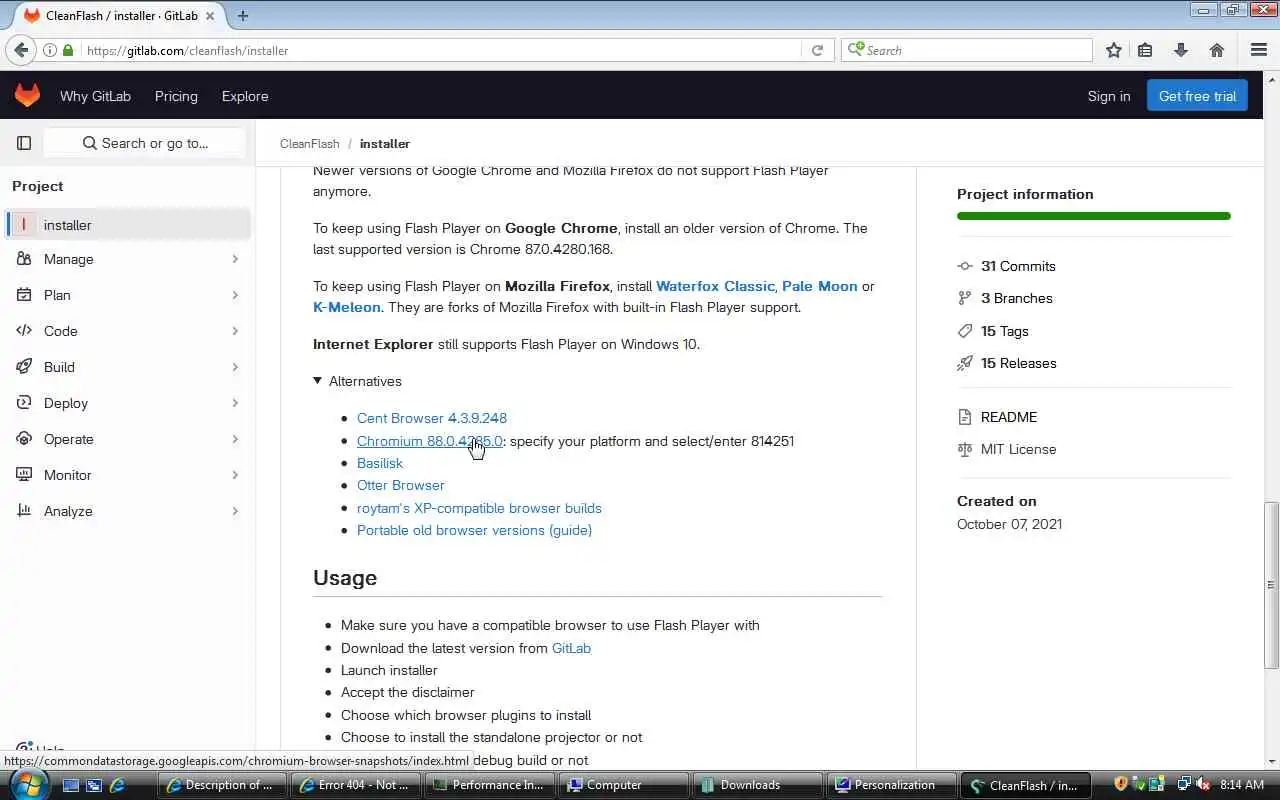Click the CleanFlash breadcrumb link
Image resolution: width=1280 pixels, height=800 pixels.
pos(310,144)
